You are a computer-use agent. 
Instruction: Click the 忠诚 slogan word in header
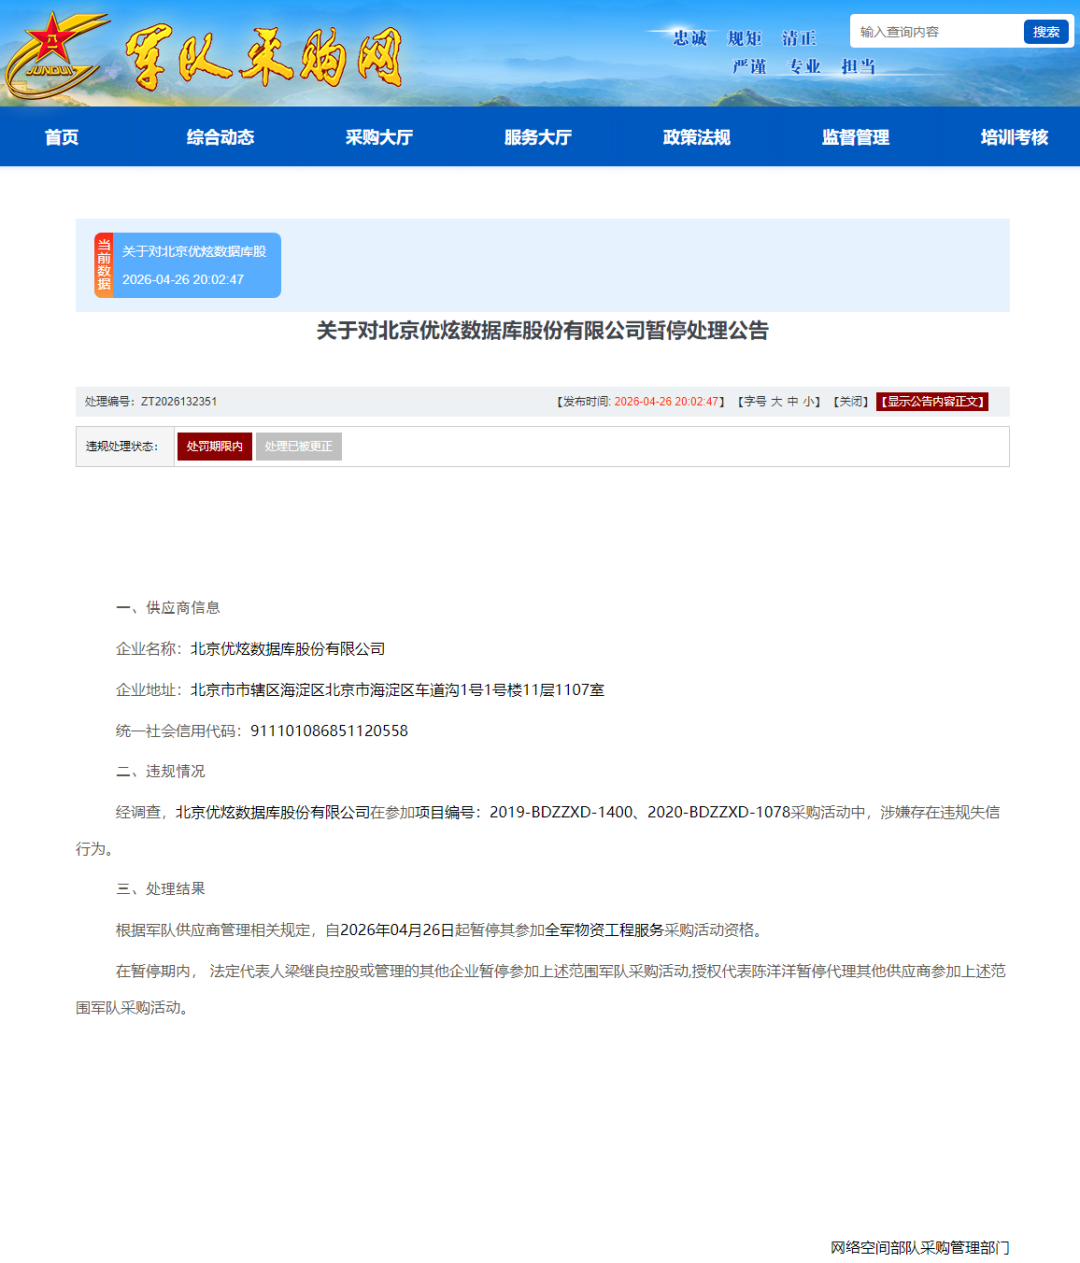(690, 38)
